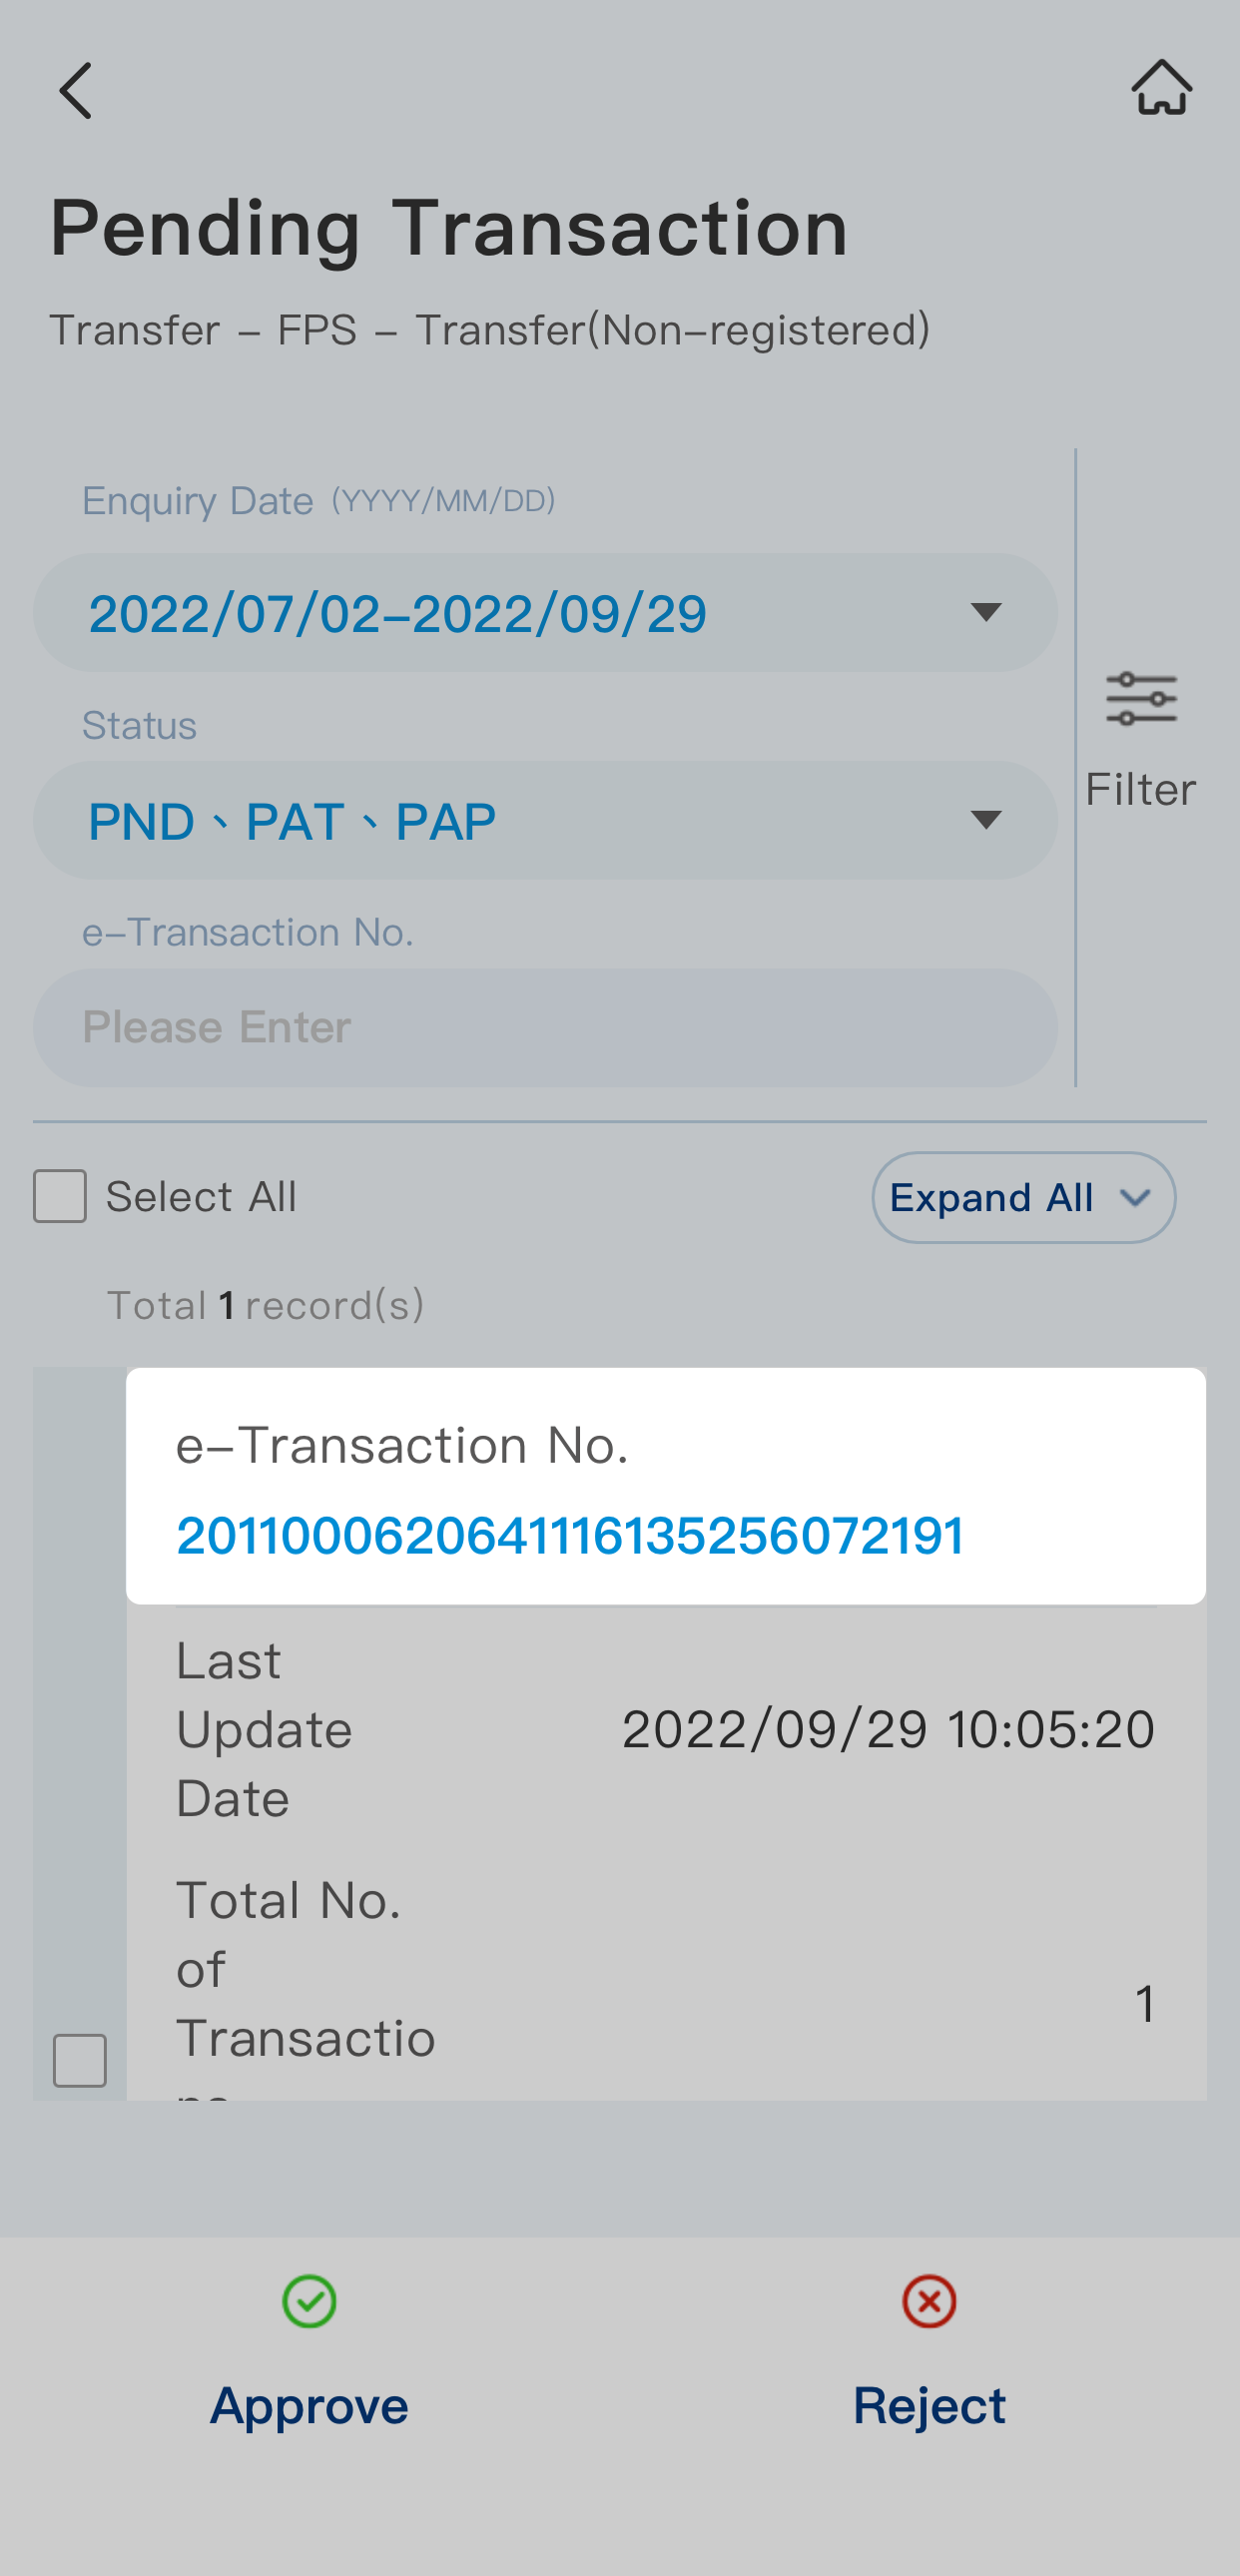Viewport: 1240px width, 2576px height.
Task: Tap the back arrow icon
Action: tap(76, 90)
